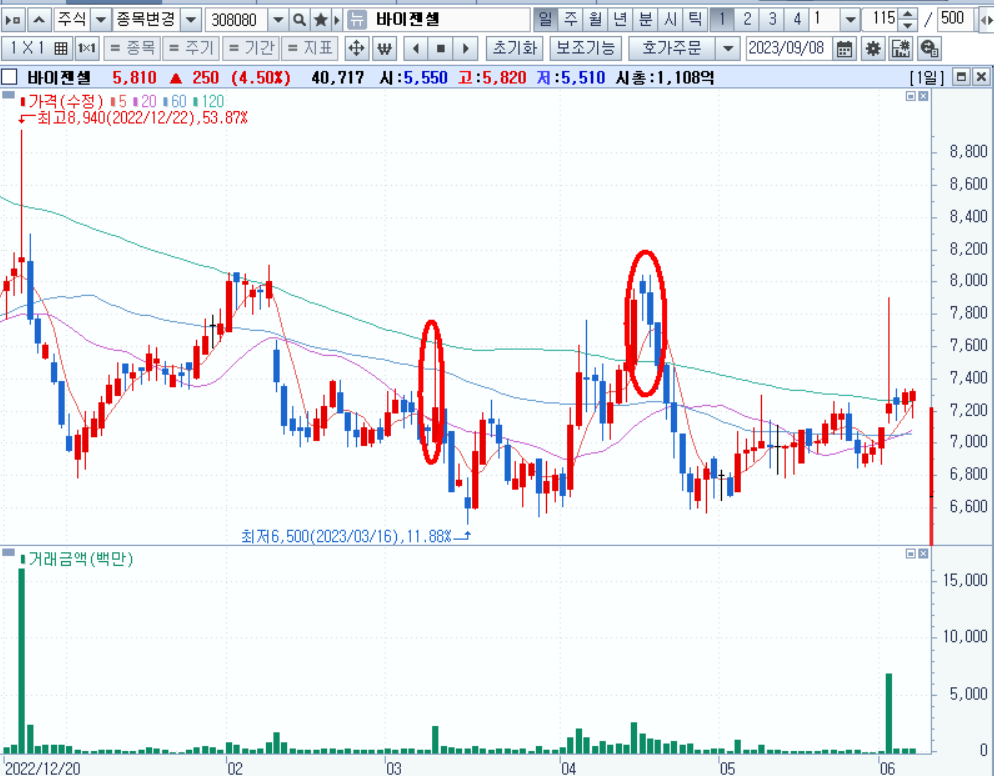Click the next (right triangle) playback button
This screenshot has width=994, height=776.
point(465,48)
